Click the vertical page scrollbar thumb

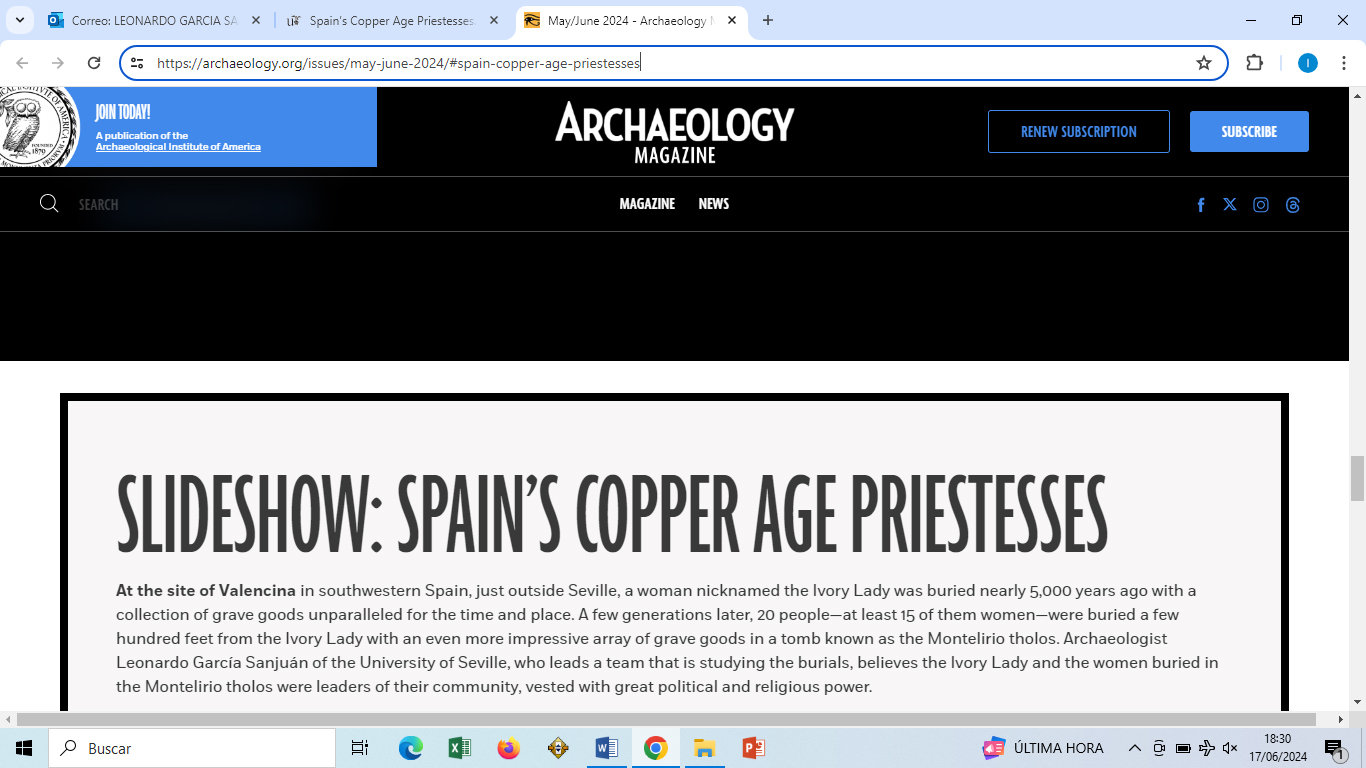[x=1357, y=478]
